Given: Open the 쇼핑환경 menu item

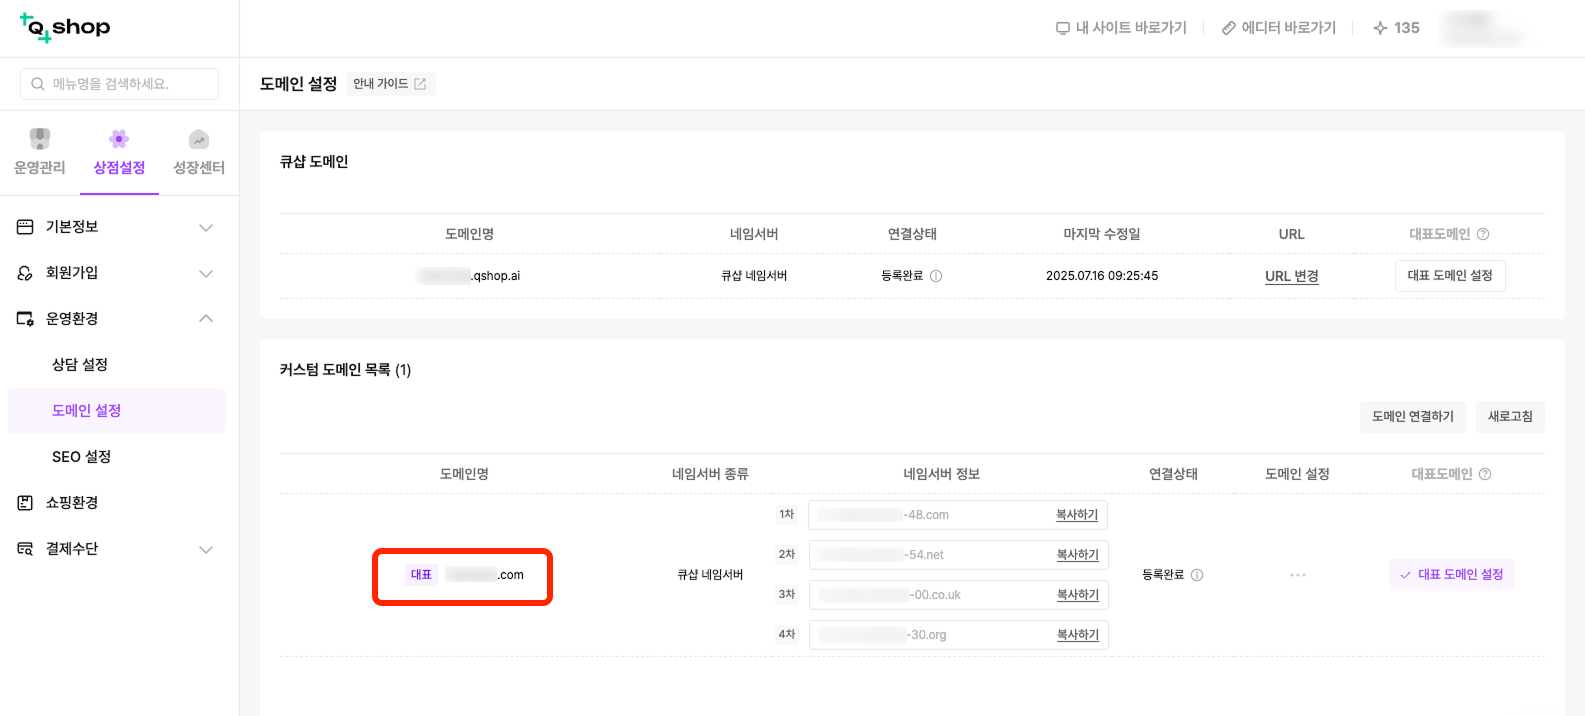Looking at the screenshot, I should pos(72,503).
